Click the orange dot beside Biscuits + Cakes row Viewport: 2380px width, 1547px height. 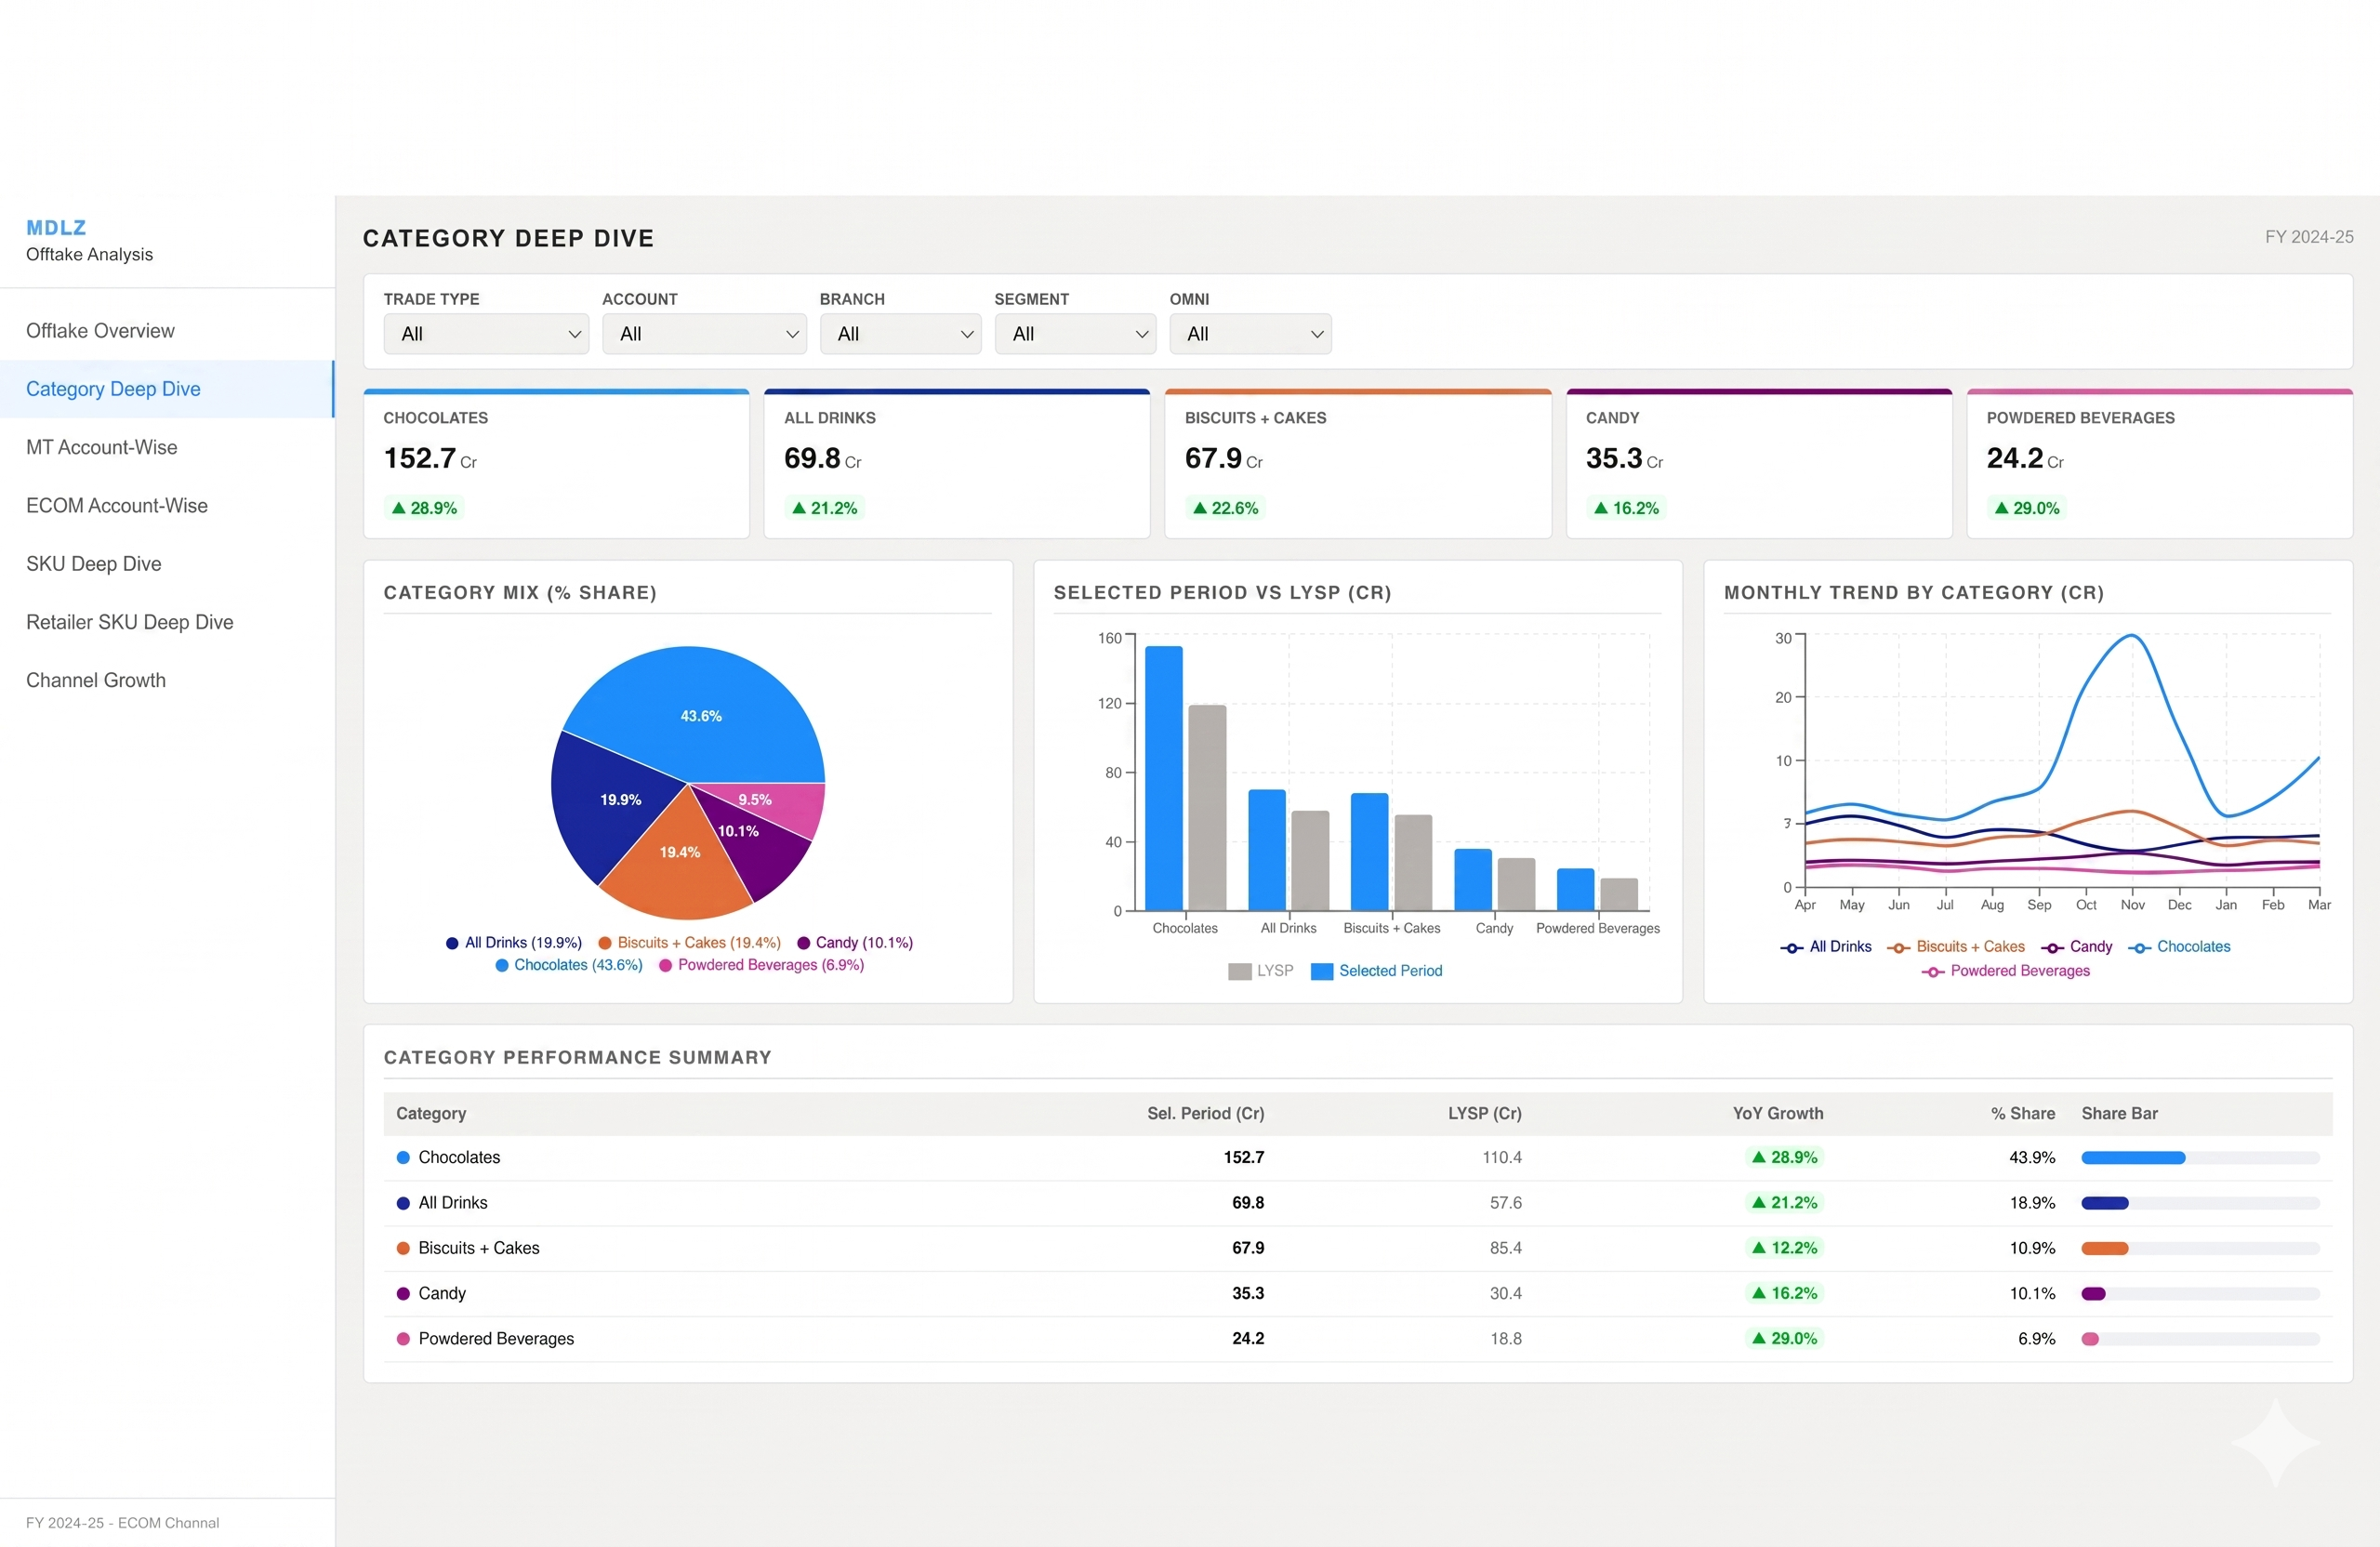click(x=403, y=1248)
